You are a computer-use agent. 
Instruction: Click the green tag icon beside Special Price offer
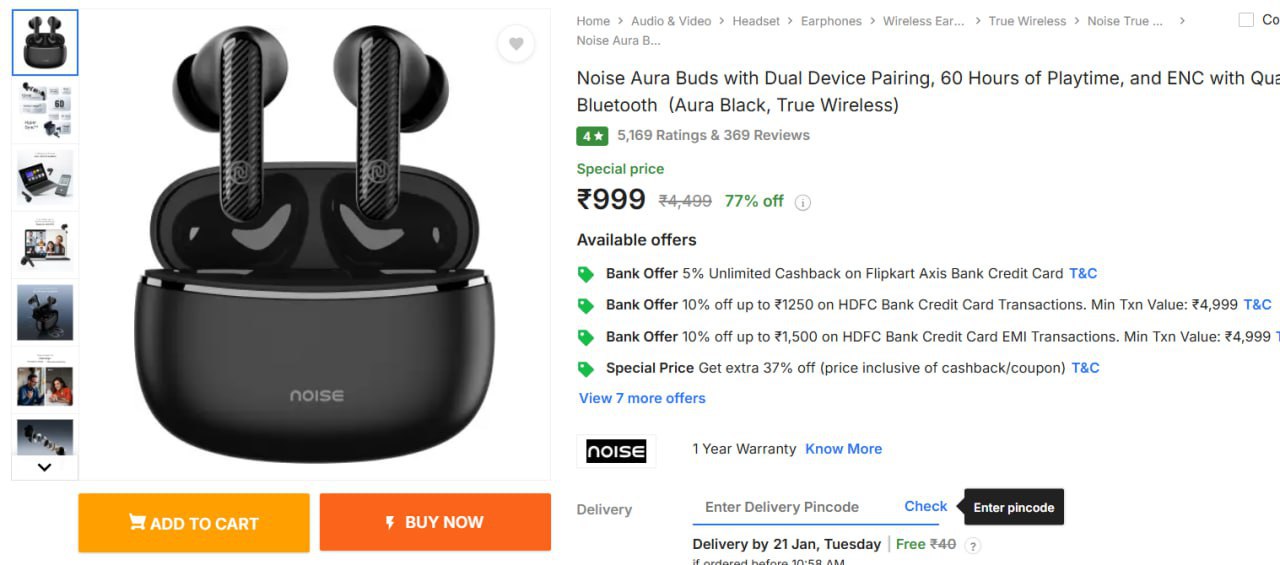[x=586, y=369]
